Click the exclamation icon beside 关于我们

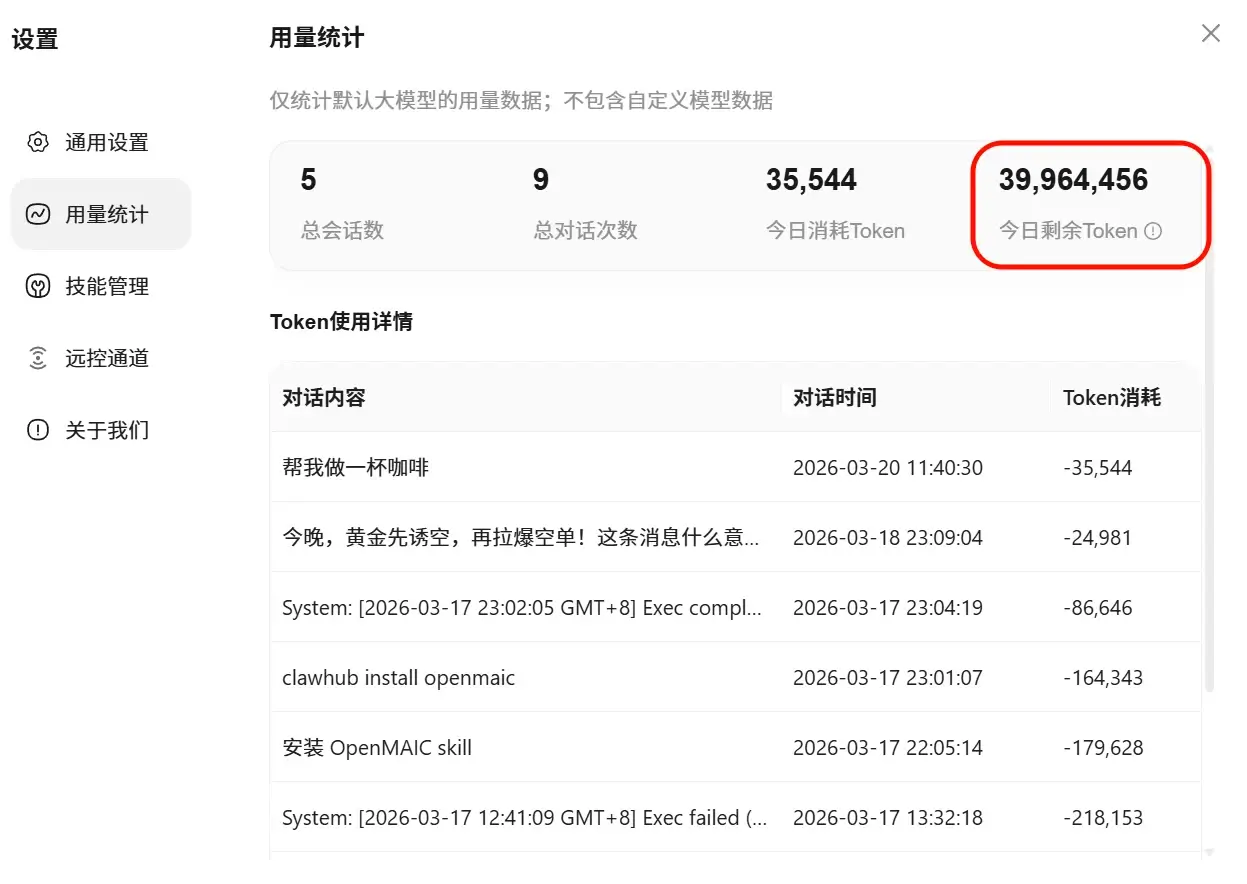point(38,430)
